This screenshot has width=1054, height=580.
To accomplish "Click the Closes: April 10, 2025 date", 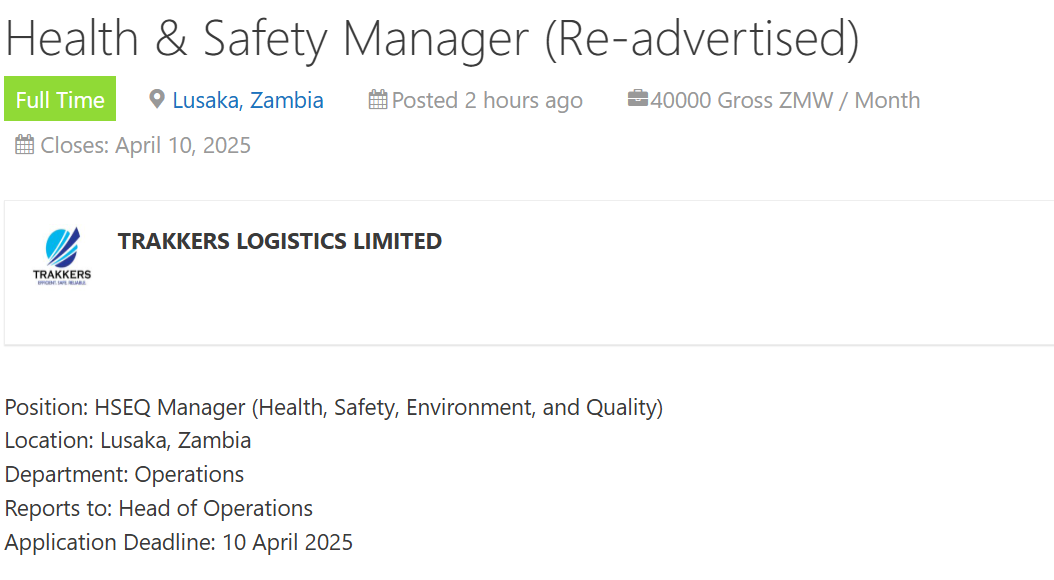I will click(145, 145).
